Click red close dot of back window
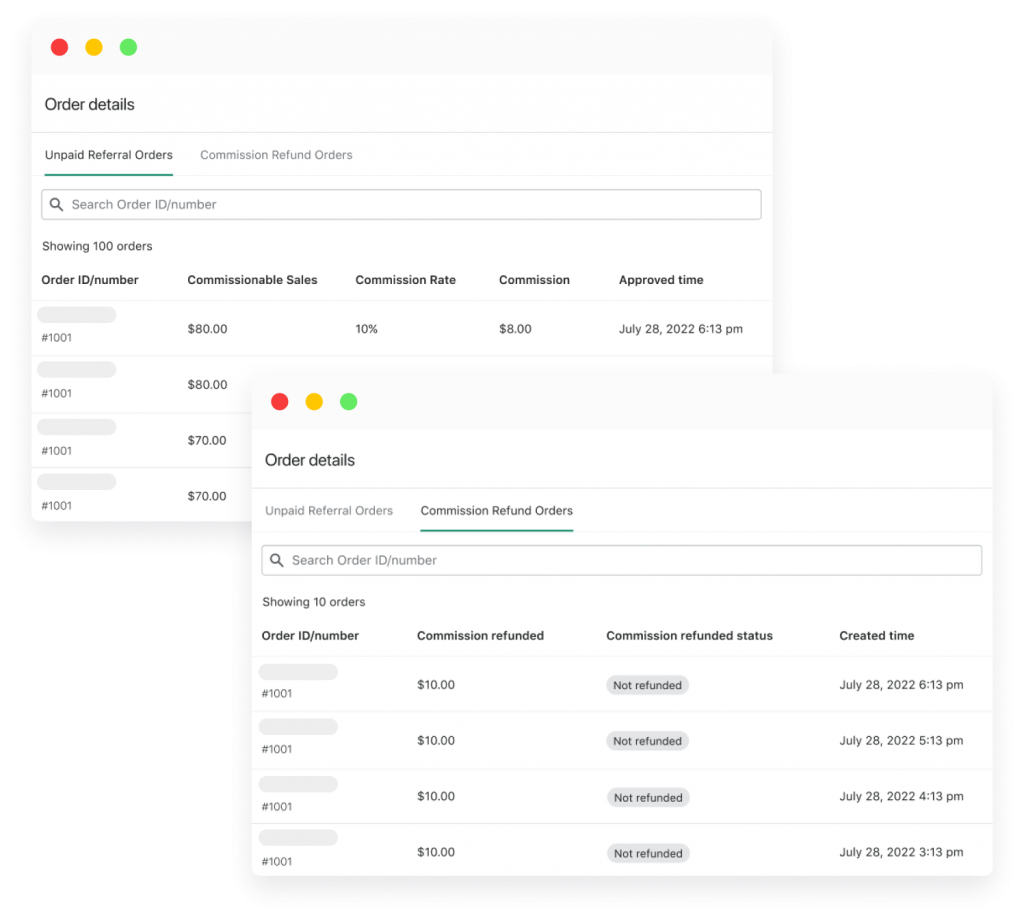 point(59,47)
